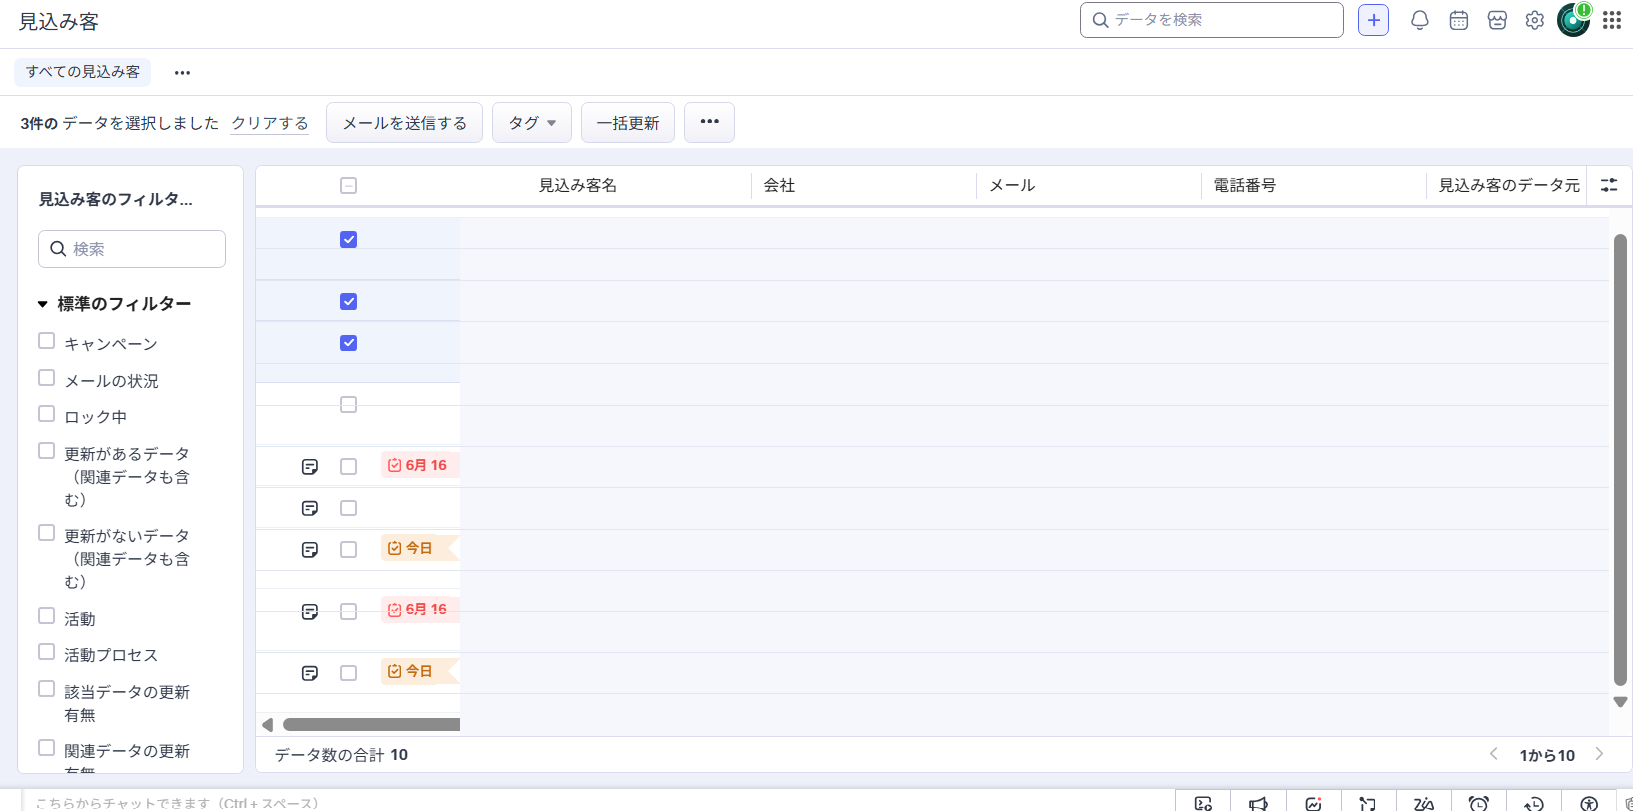Check the メールの状況 filter checkbox
Screen dimensions: 1633x811
tap(46, 378)
